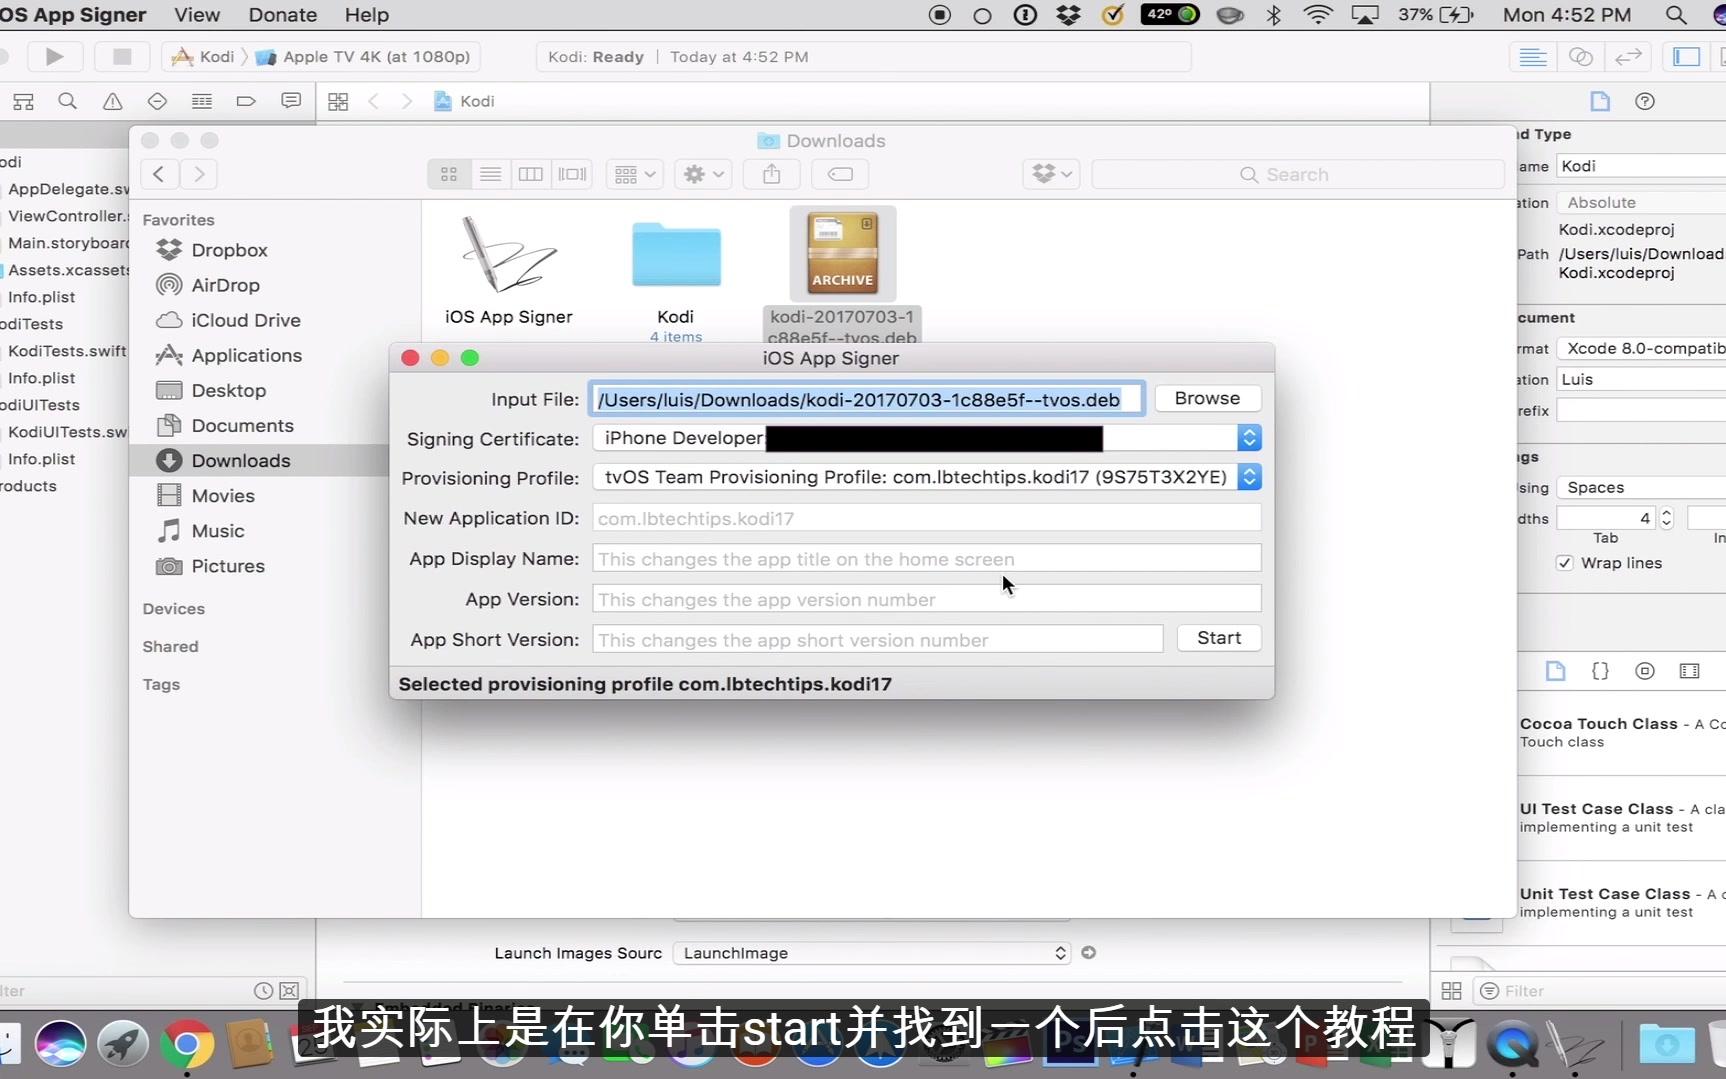Click the Finder edit tags button
The height and width of the screenshot is (1079, 1726).
[x=840, y=174]
